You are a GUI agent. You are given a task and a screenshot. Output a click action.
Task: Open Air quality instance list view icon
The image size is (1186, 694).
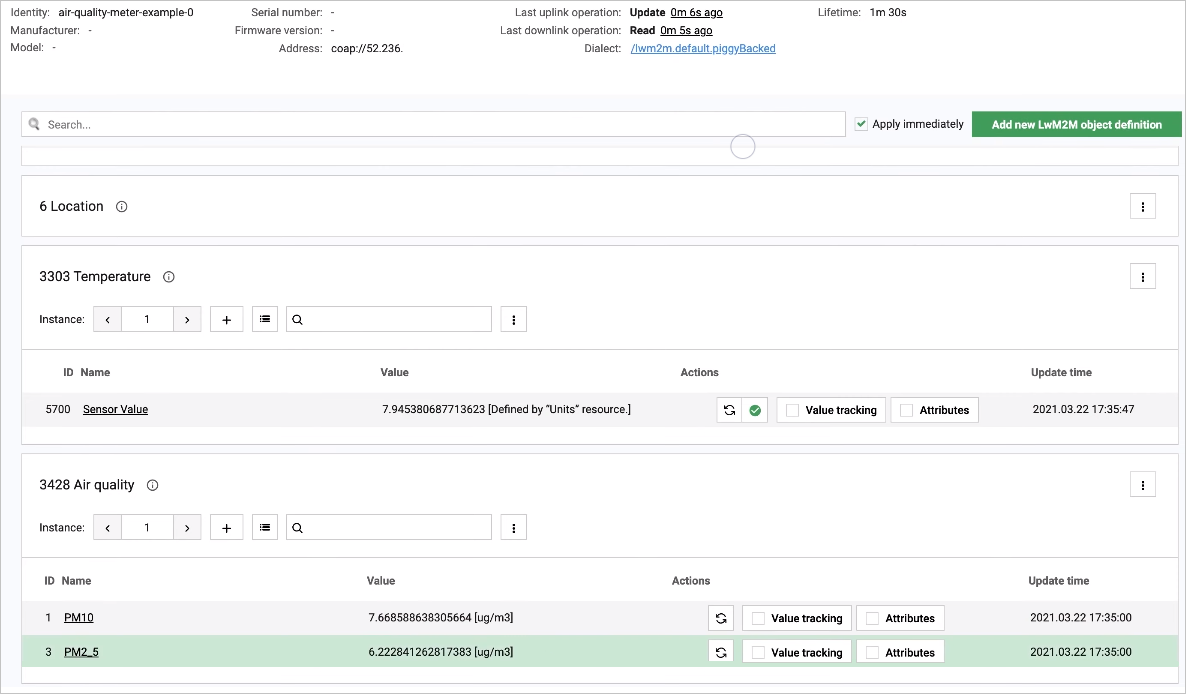point(265,528)
